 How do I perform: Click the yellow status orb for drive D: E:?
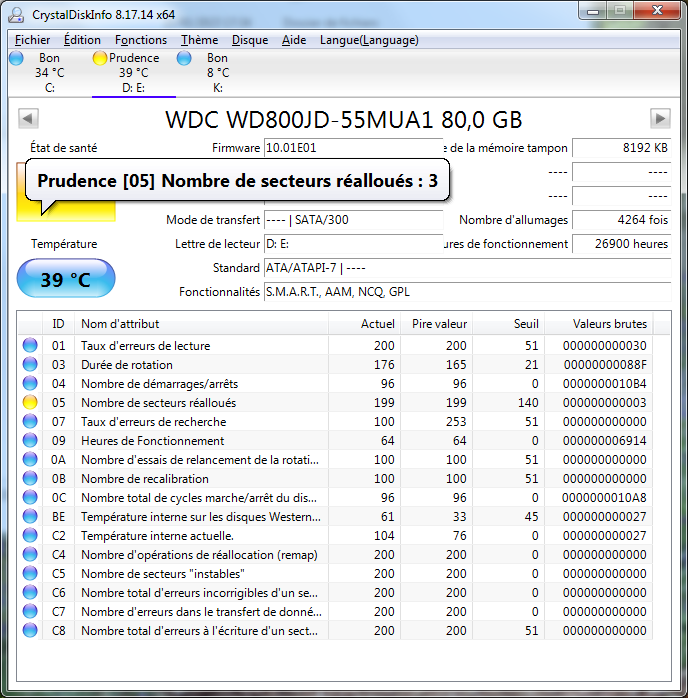100,59
